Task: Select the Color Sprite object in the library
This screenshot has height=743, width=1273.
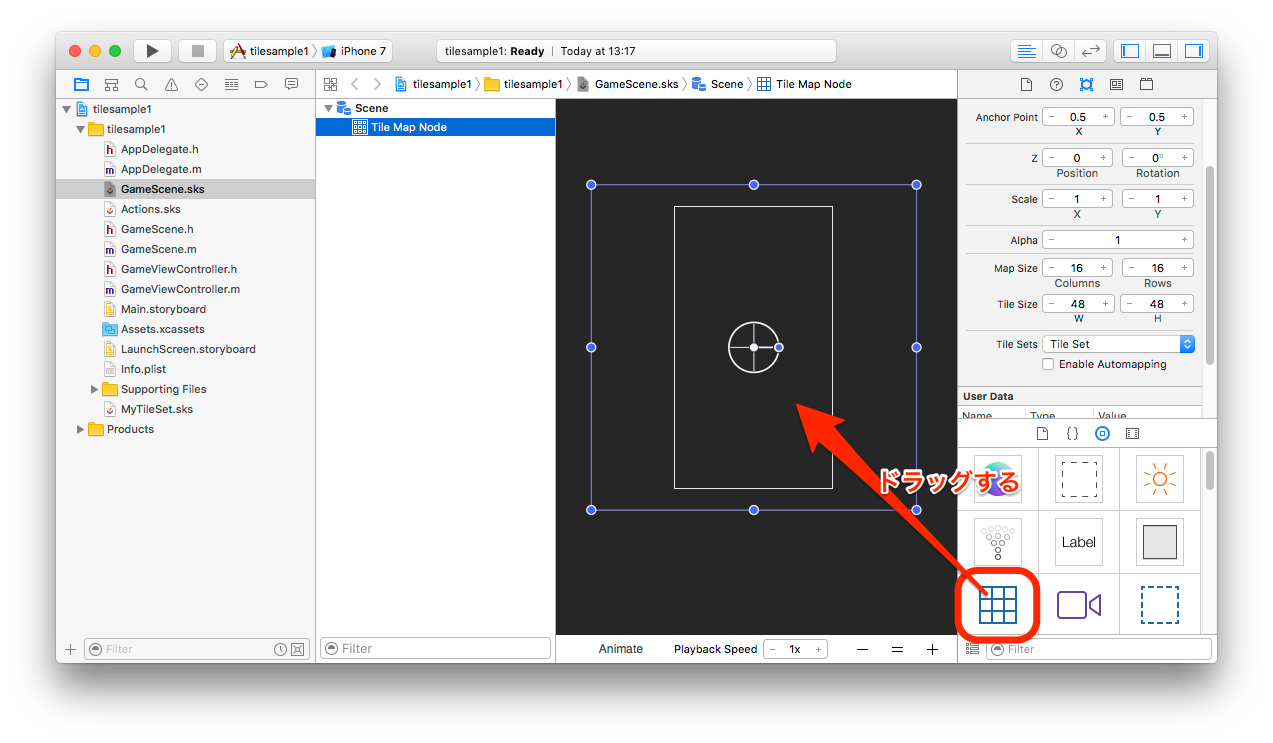Action: (x=1157, y=542)
